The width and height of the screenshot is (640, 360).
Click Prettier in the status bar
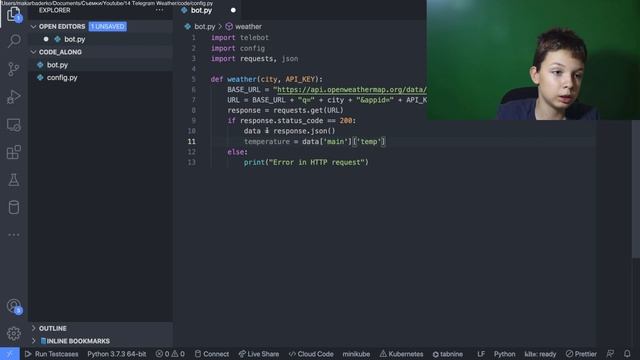click(x=581, y=354)
